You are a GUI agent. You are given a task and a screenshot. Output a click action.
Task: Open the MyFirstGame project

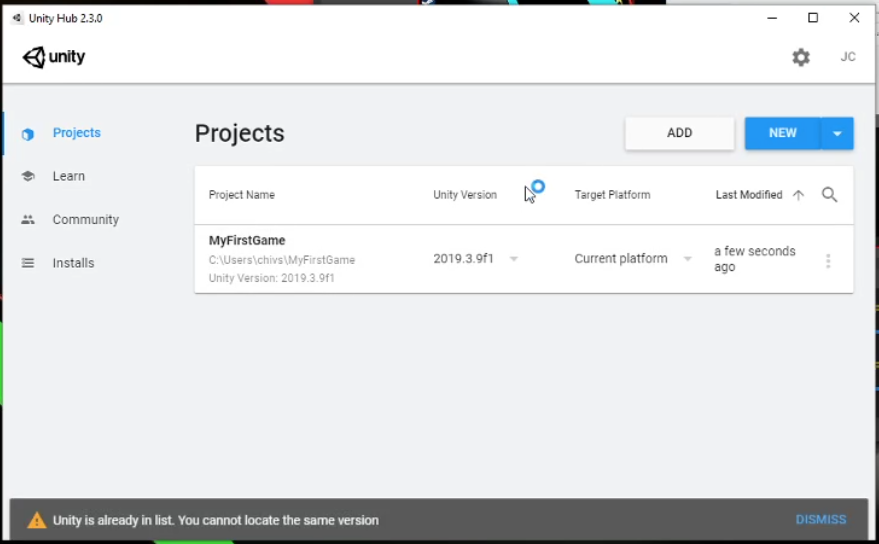click(x=247, y=241)
